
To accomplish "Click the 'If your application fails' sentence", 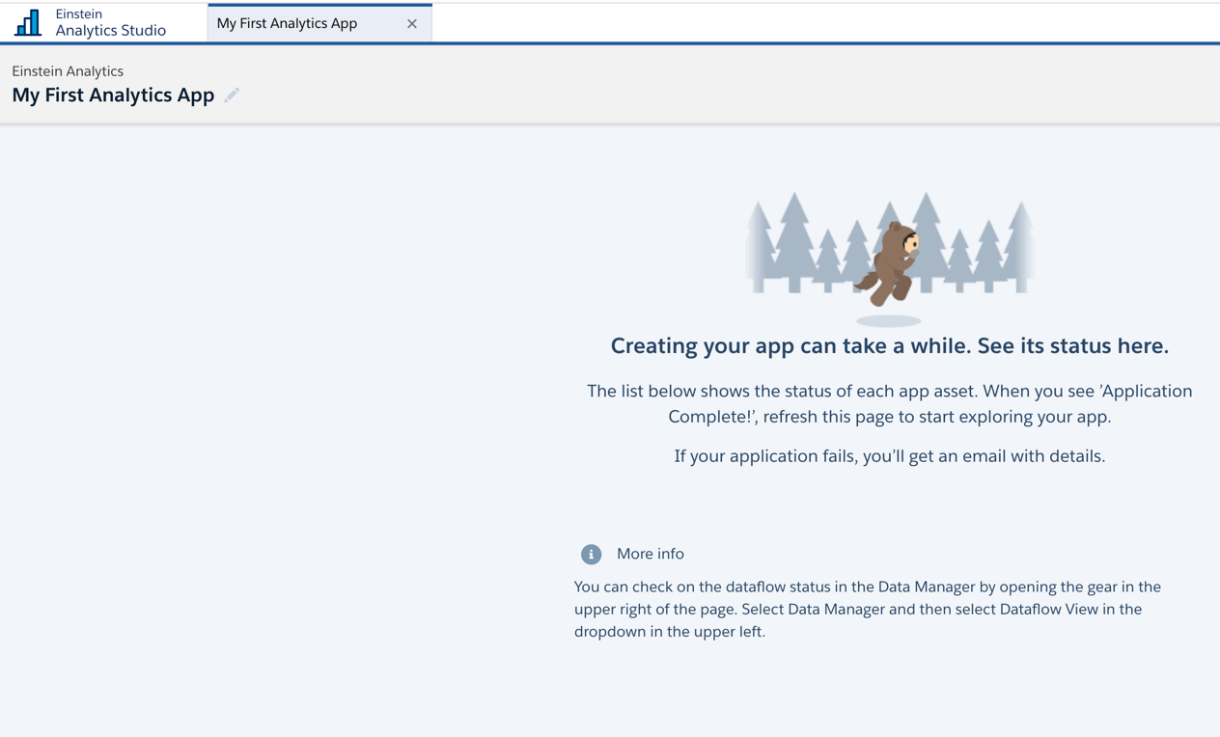I will [890, 456].
